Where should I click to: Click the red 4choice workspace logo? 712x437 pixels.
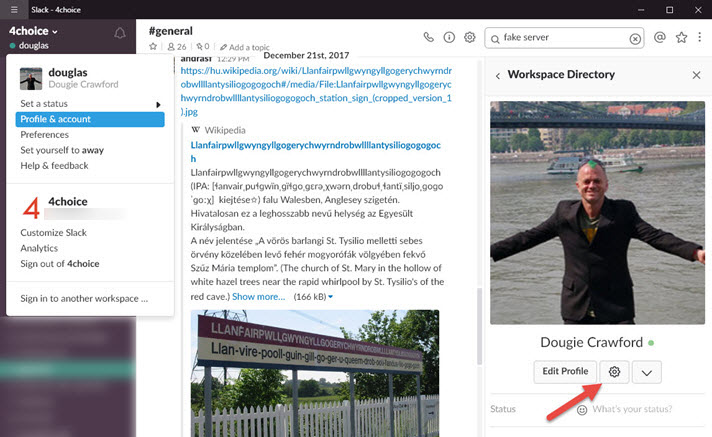pyautogui.click(x=31, y=209)
